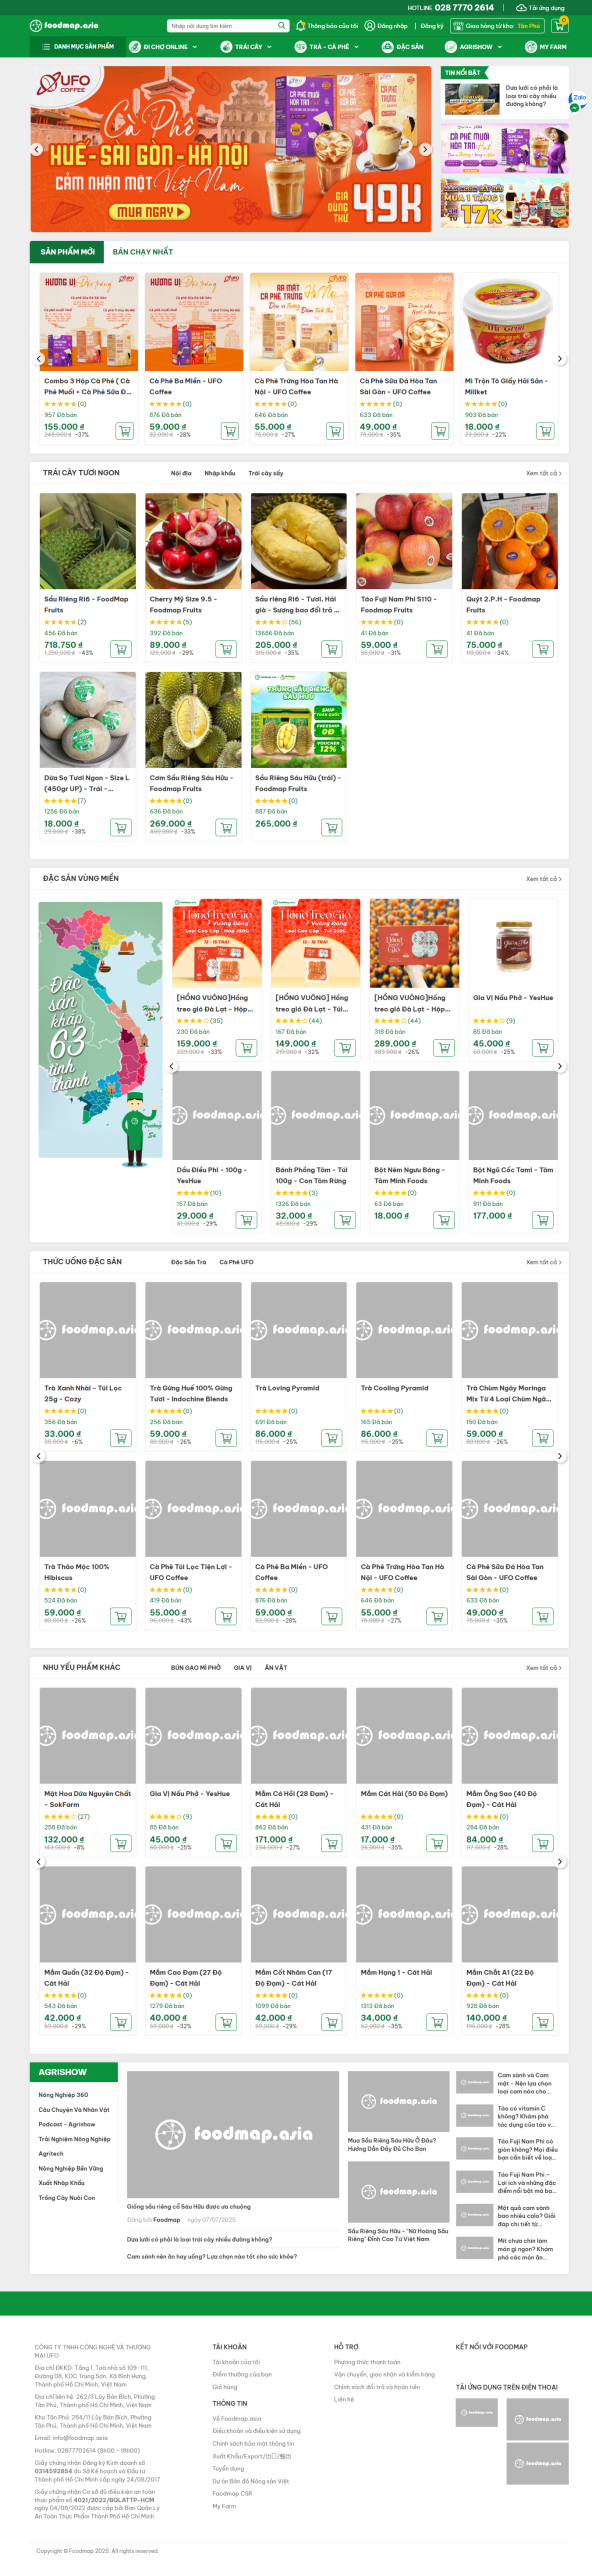Add 'Bột Ngũ Cốc Tami' to cart
Screen dimensions: 592x2560
coord(543,1220)
